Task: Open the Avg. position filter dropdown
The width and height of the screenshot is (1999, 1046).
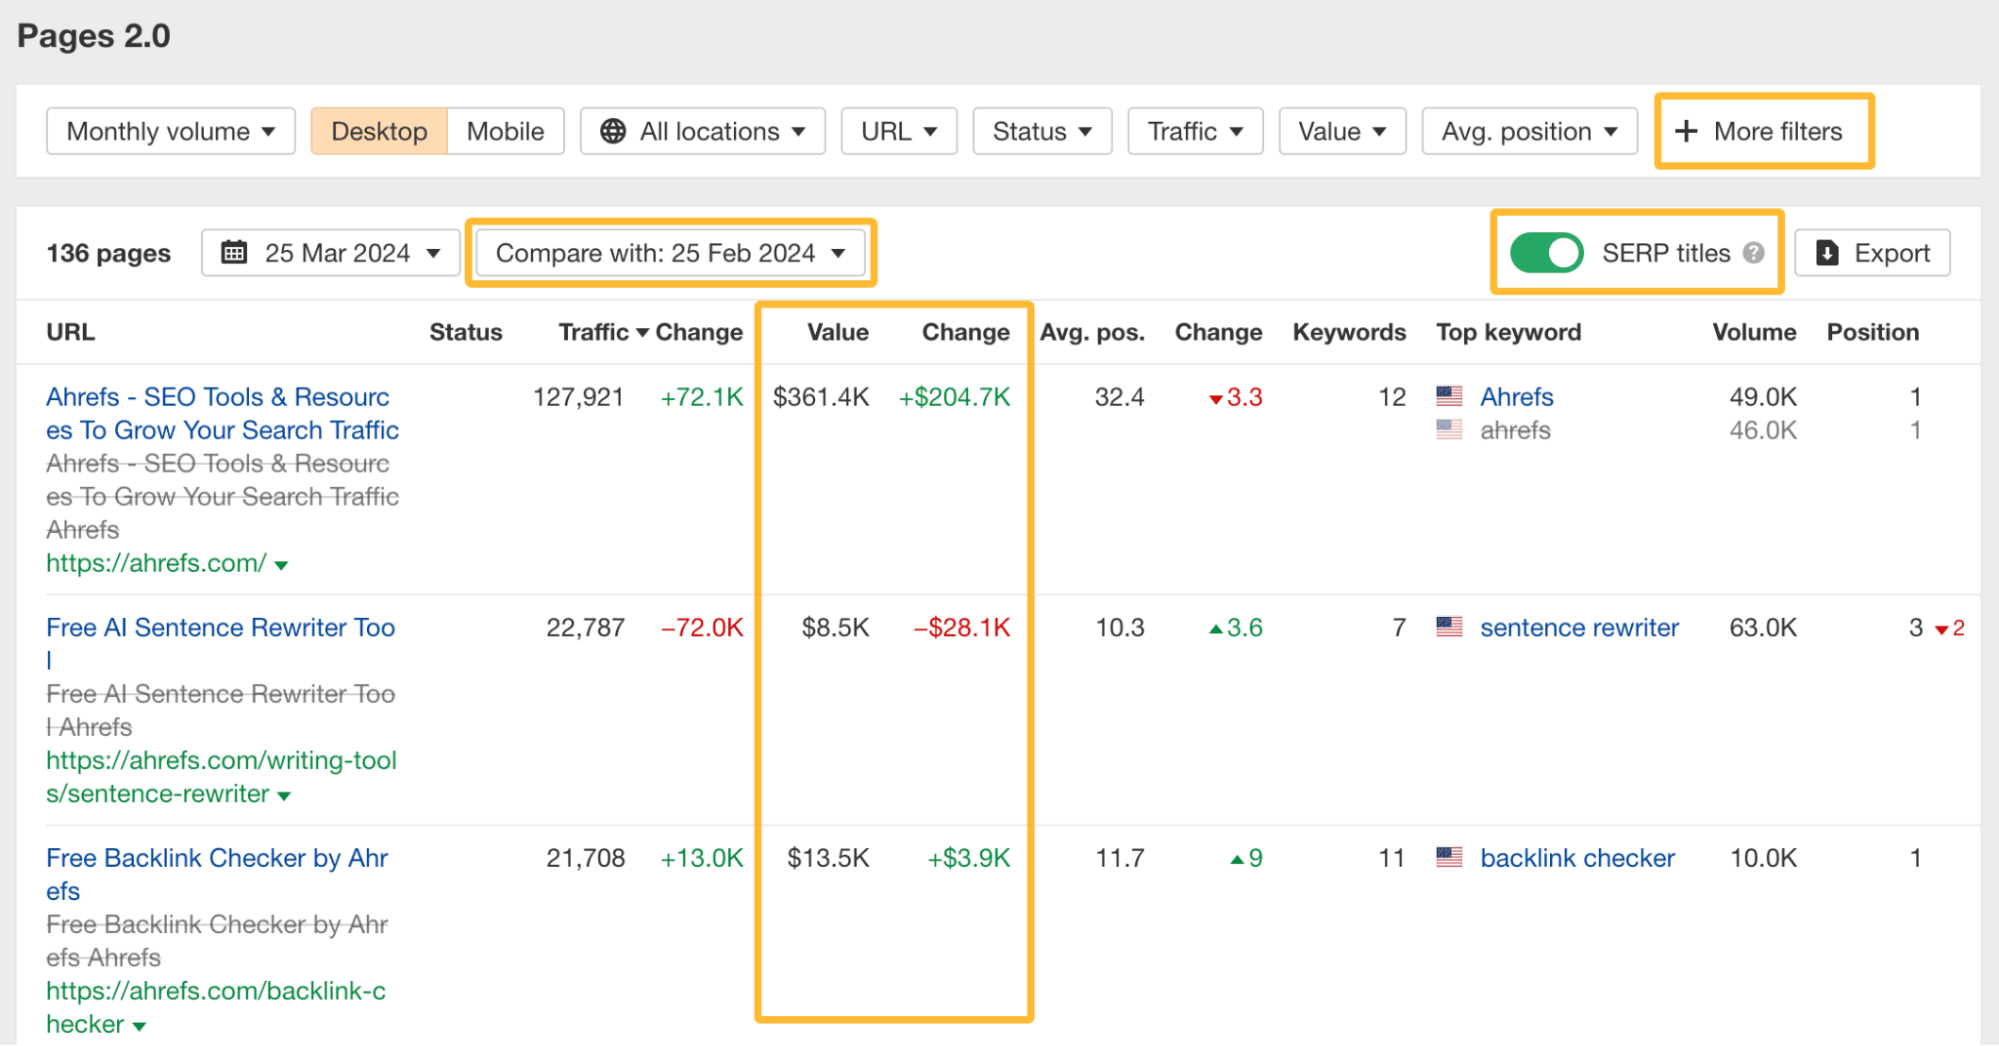Action: click(1528, 130)
